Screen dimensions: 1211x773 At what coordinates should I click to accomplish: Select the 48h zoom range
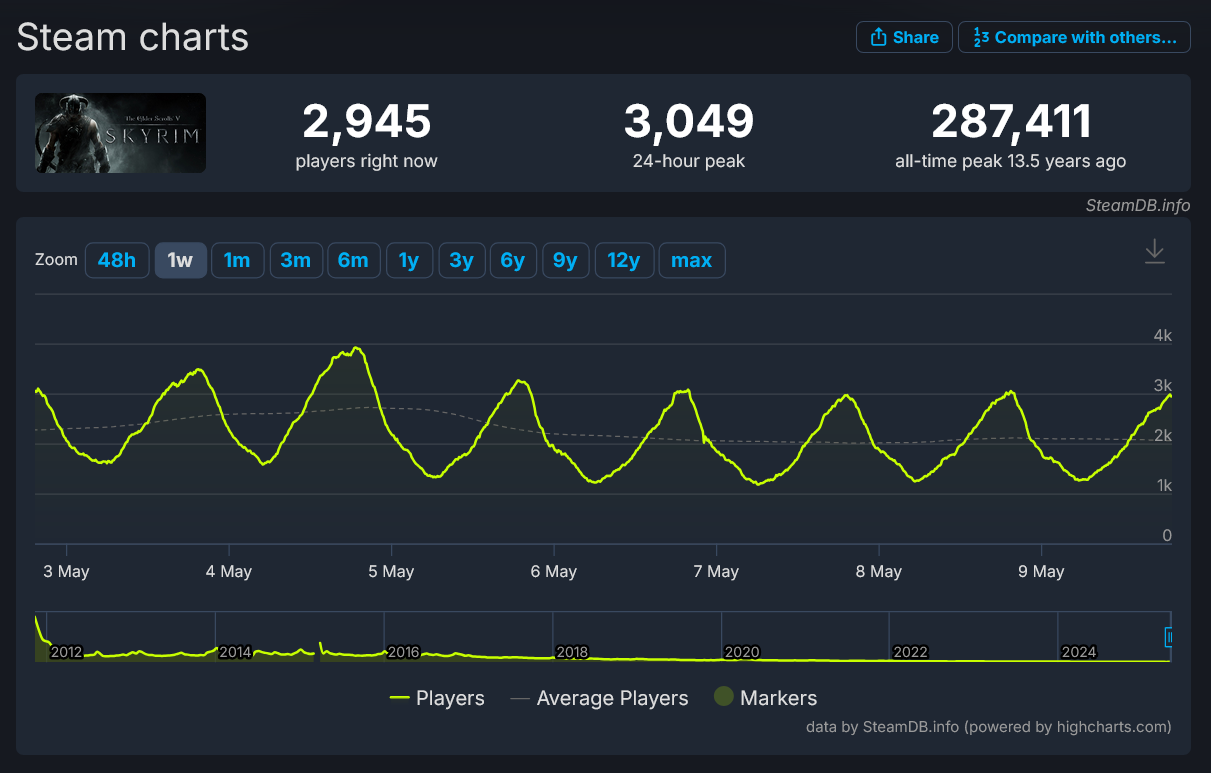(x=117, y=260)
